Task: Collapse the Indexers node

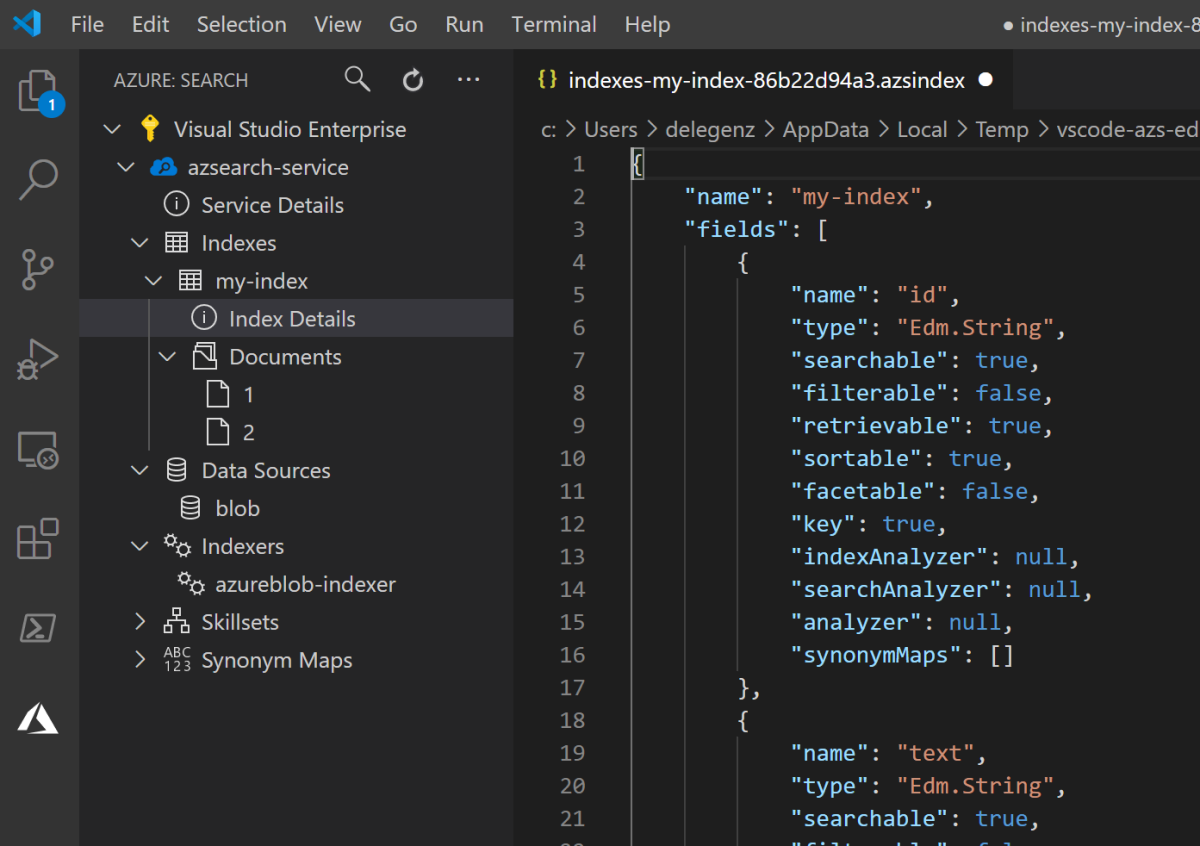Action: (140, 546)
